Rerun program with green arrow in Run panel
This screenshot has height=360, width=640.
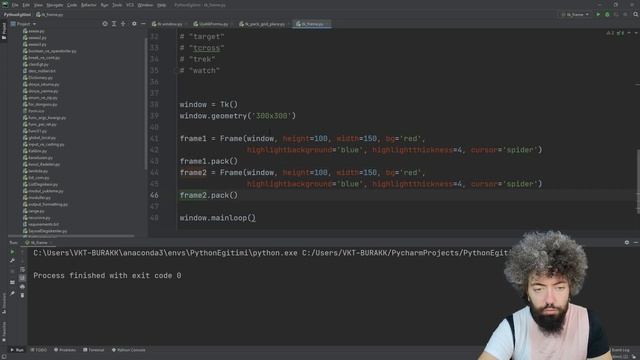pos(12,252)
